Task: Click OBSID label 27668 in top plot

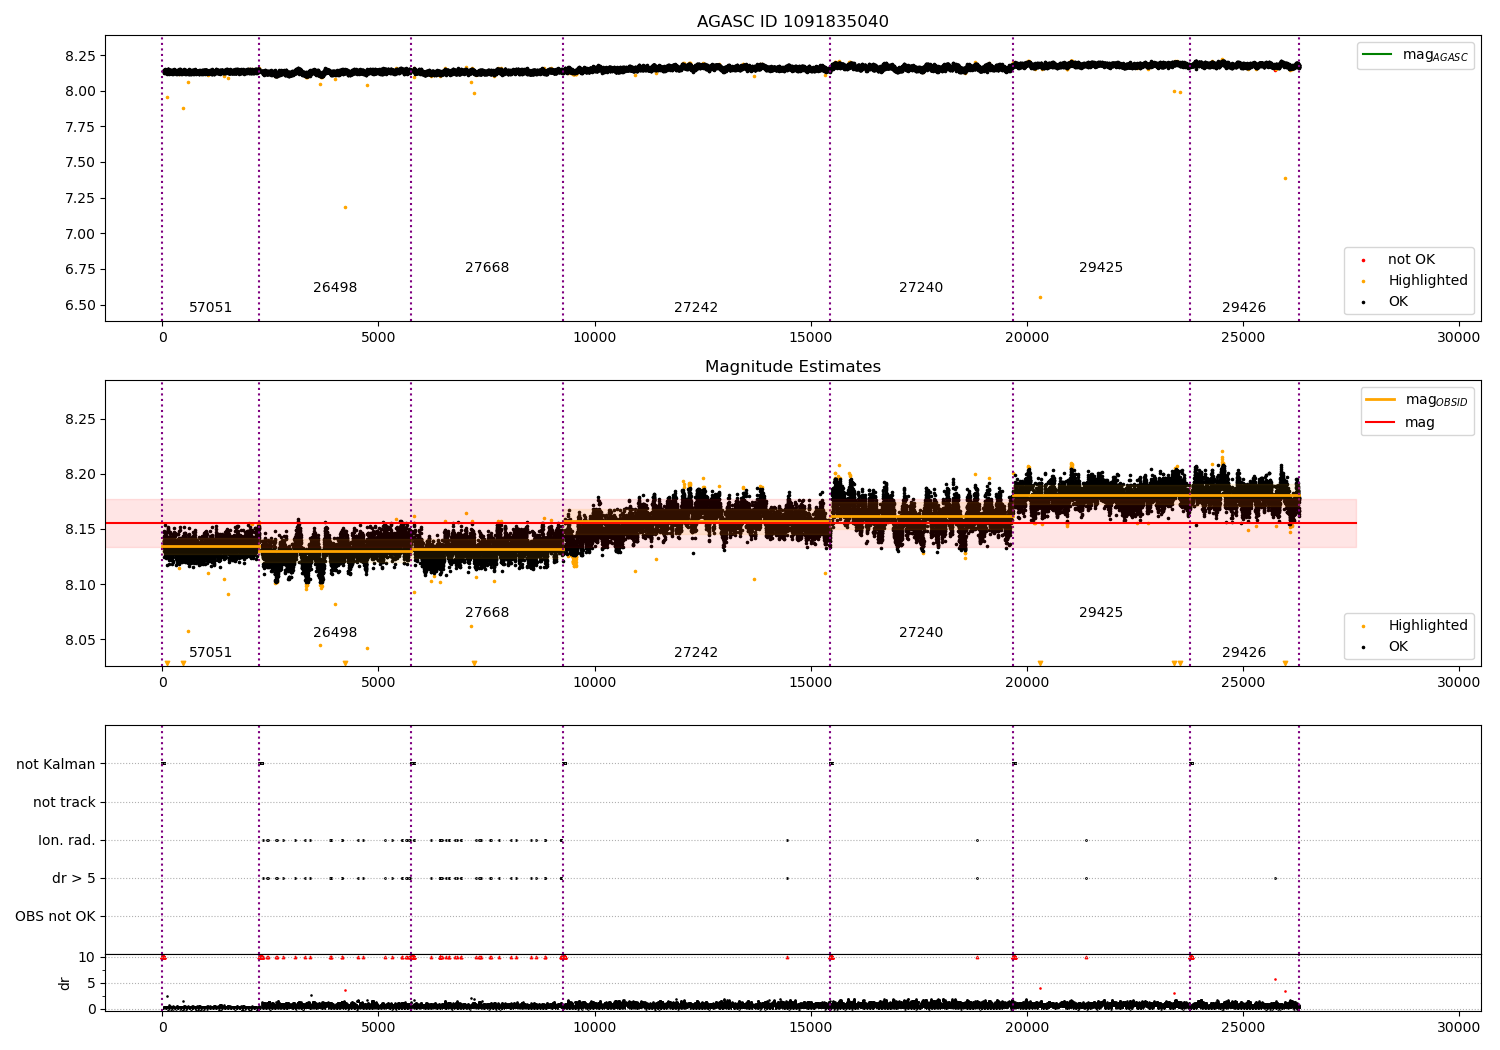Action: click(x=487, y=268)
